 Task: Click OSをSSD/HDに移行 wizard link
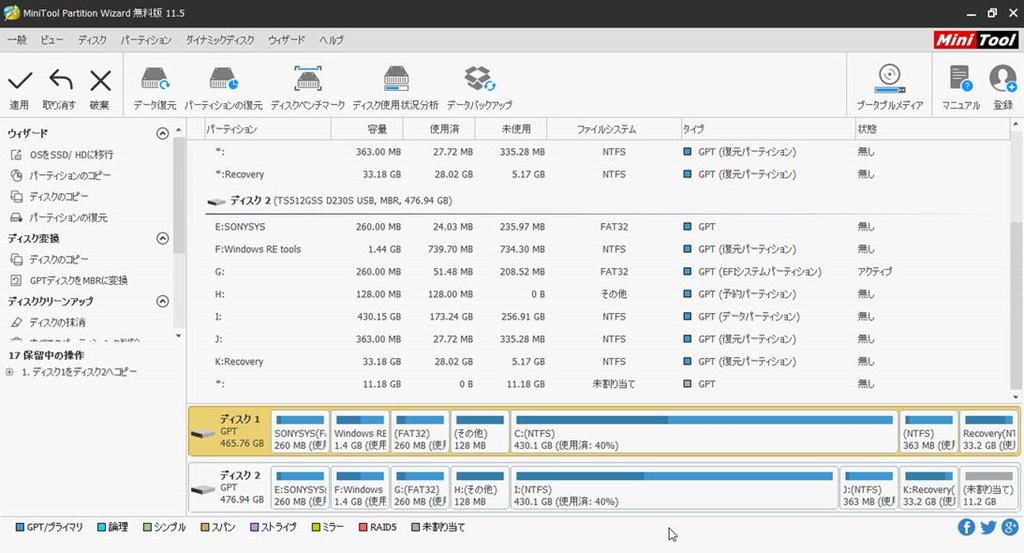pyautogui.click(x=70, y=155)
